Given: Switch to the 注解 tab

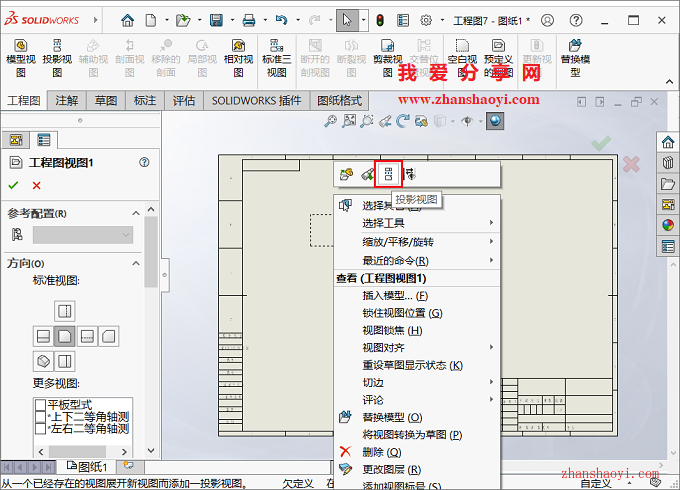Looking at the screenshot, I should tap(67, 101).
